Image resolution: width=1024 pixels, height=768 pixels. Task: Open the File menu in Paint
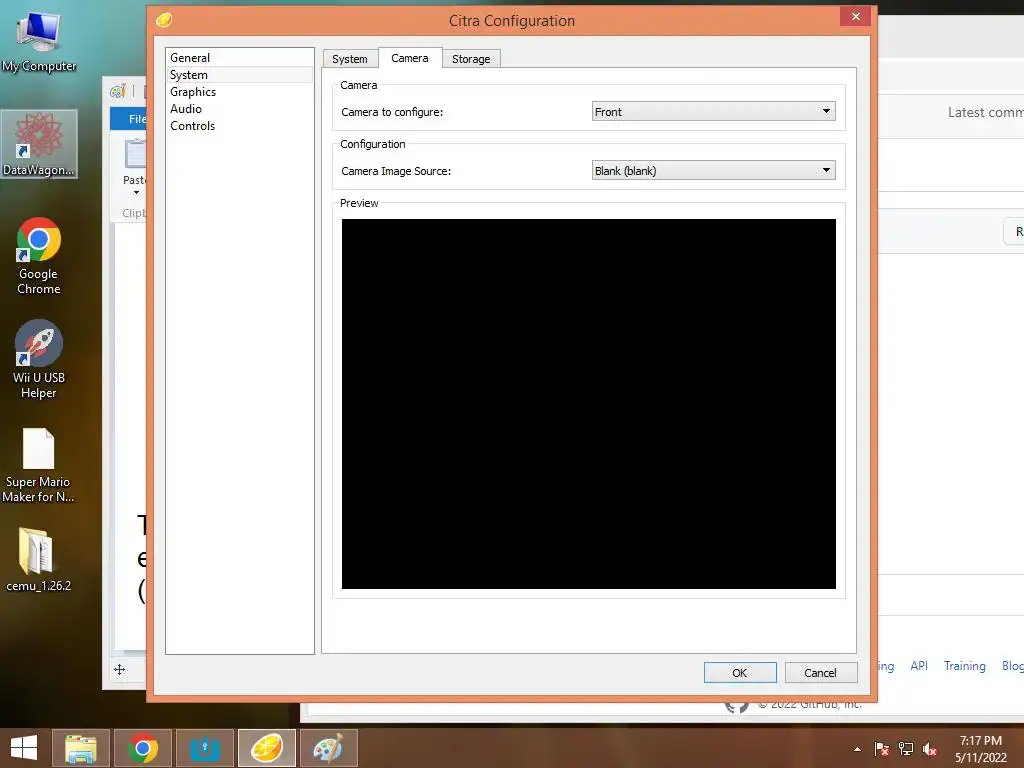[129, 119]
